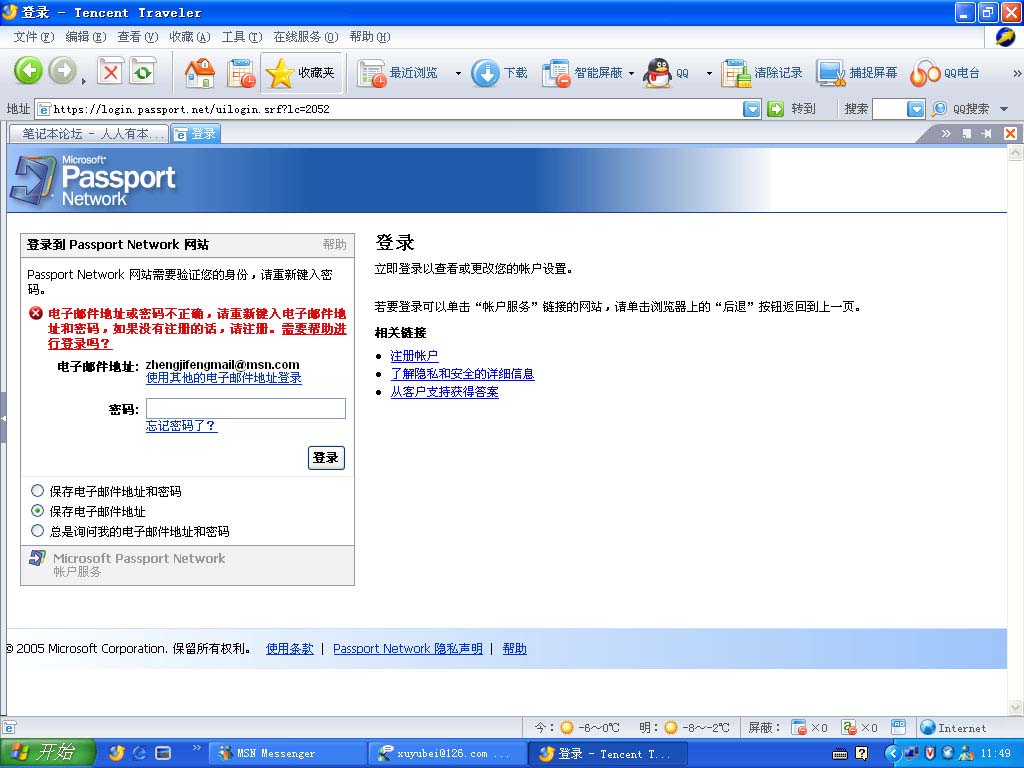Select 总是询问我的电子邮件地址和密码 radio option
1024x768 pixels.
point(38,530)
